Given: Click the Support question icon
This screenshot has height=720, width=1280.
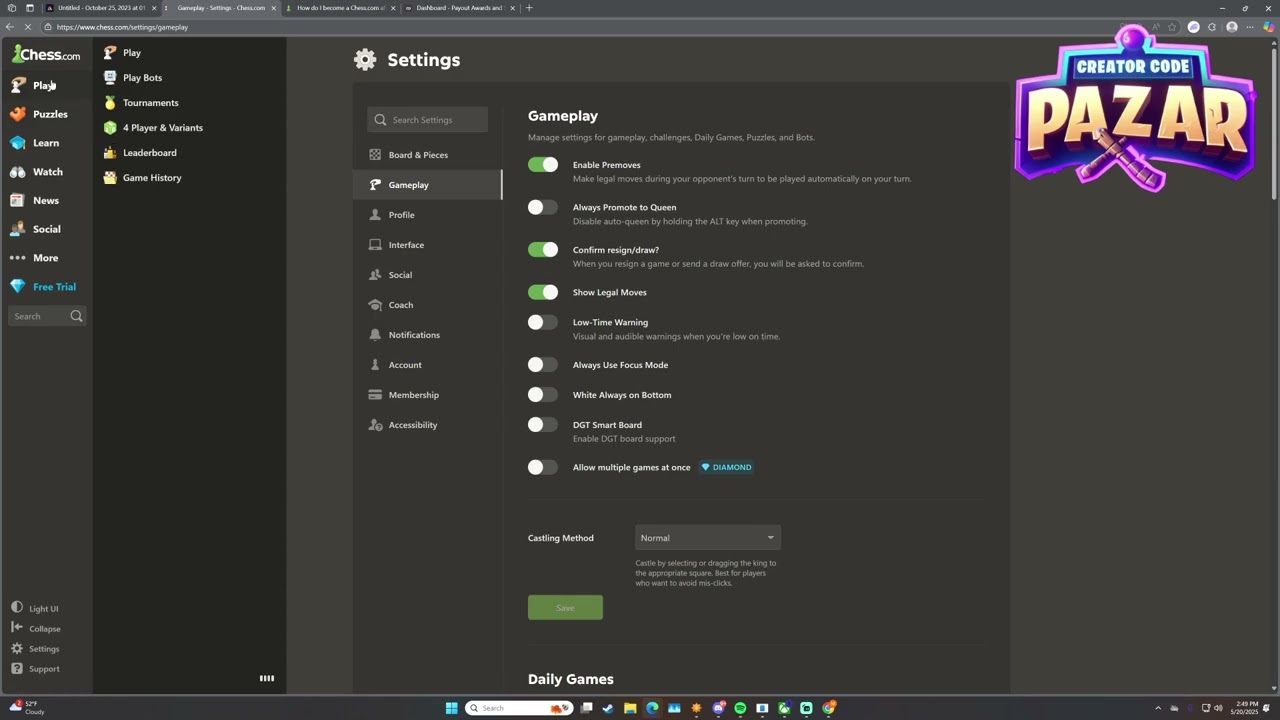Looking at the screenshot, I should click(17, 668).
